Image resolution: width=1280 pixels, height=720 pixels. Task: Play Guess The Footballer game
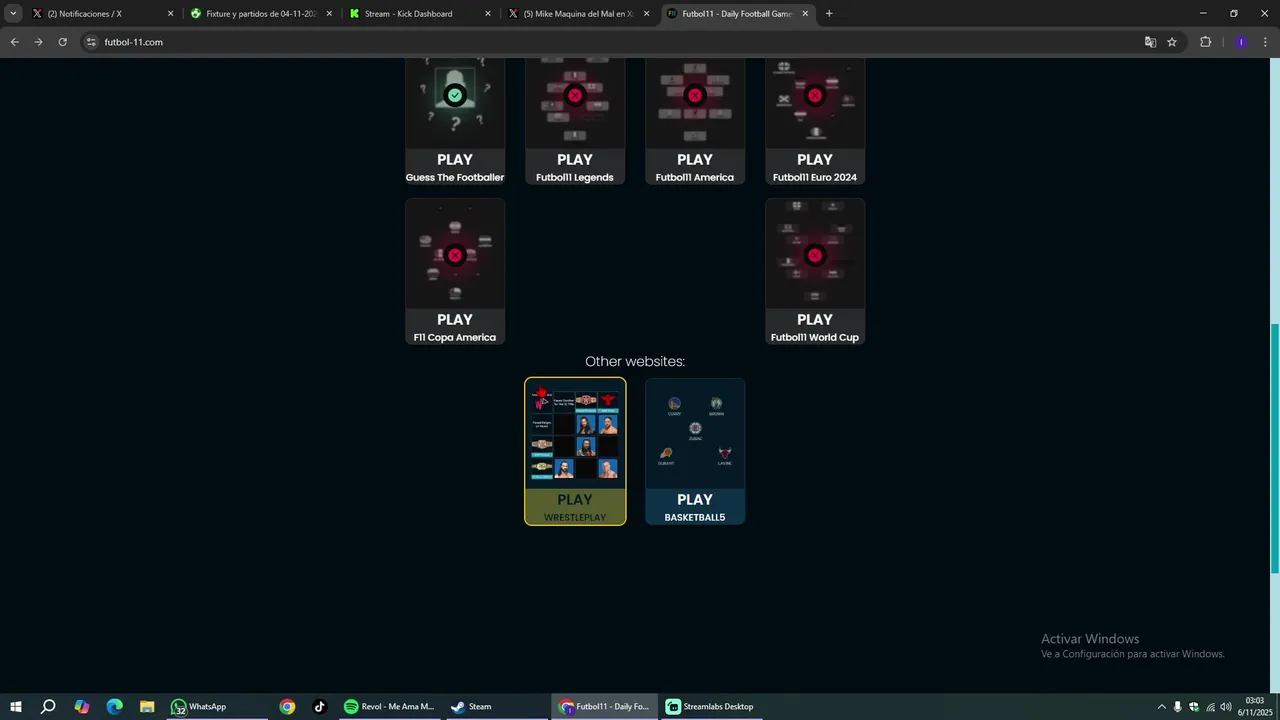pyautogui.click(x=455, y=122)
